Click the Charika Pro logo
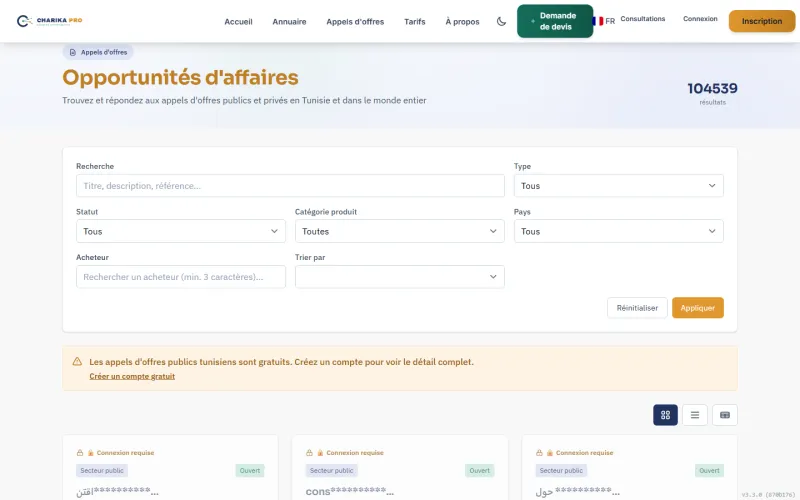The image size is (800, 500). pos(49,21)
